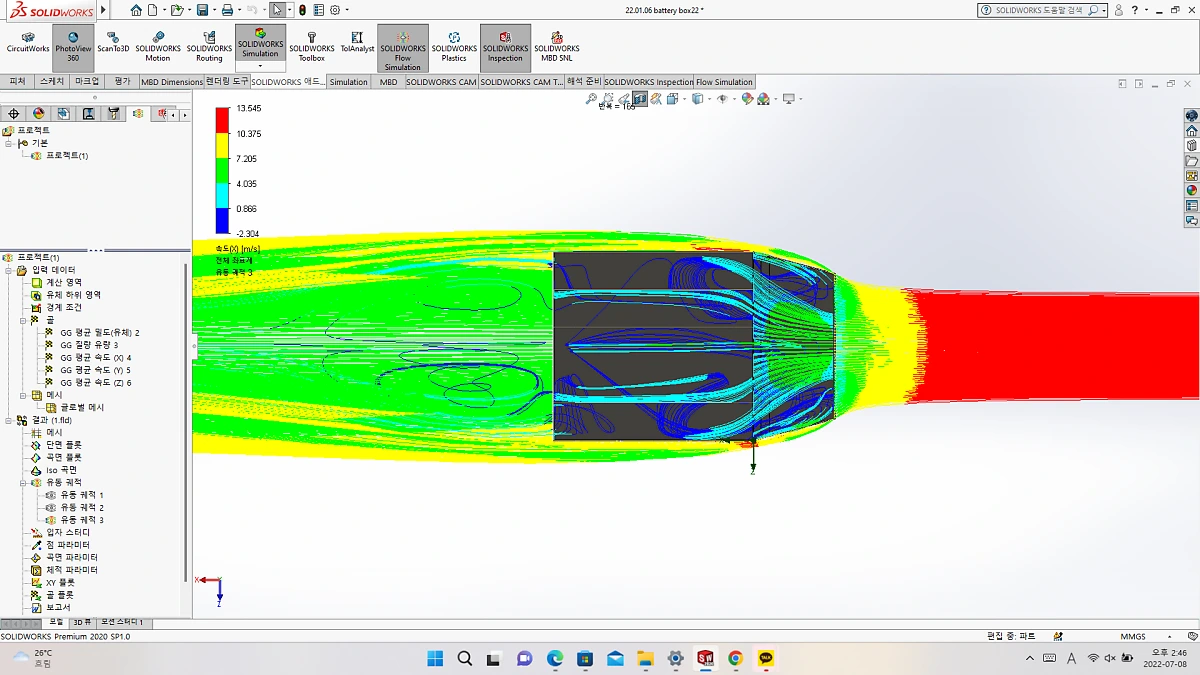Enable the SOLIDWORKS Toolbox add-in

pyautogui.click(x=312, y=46)
